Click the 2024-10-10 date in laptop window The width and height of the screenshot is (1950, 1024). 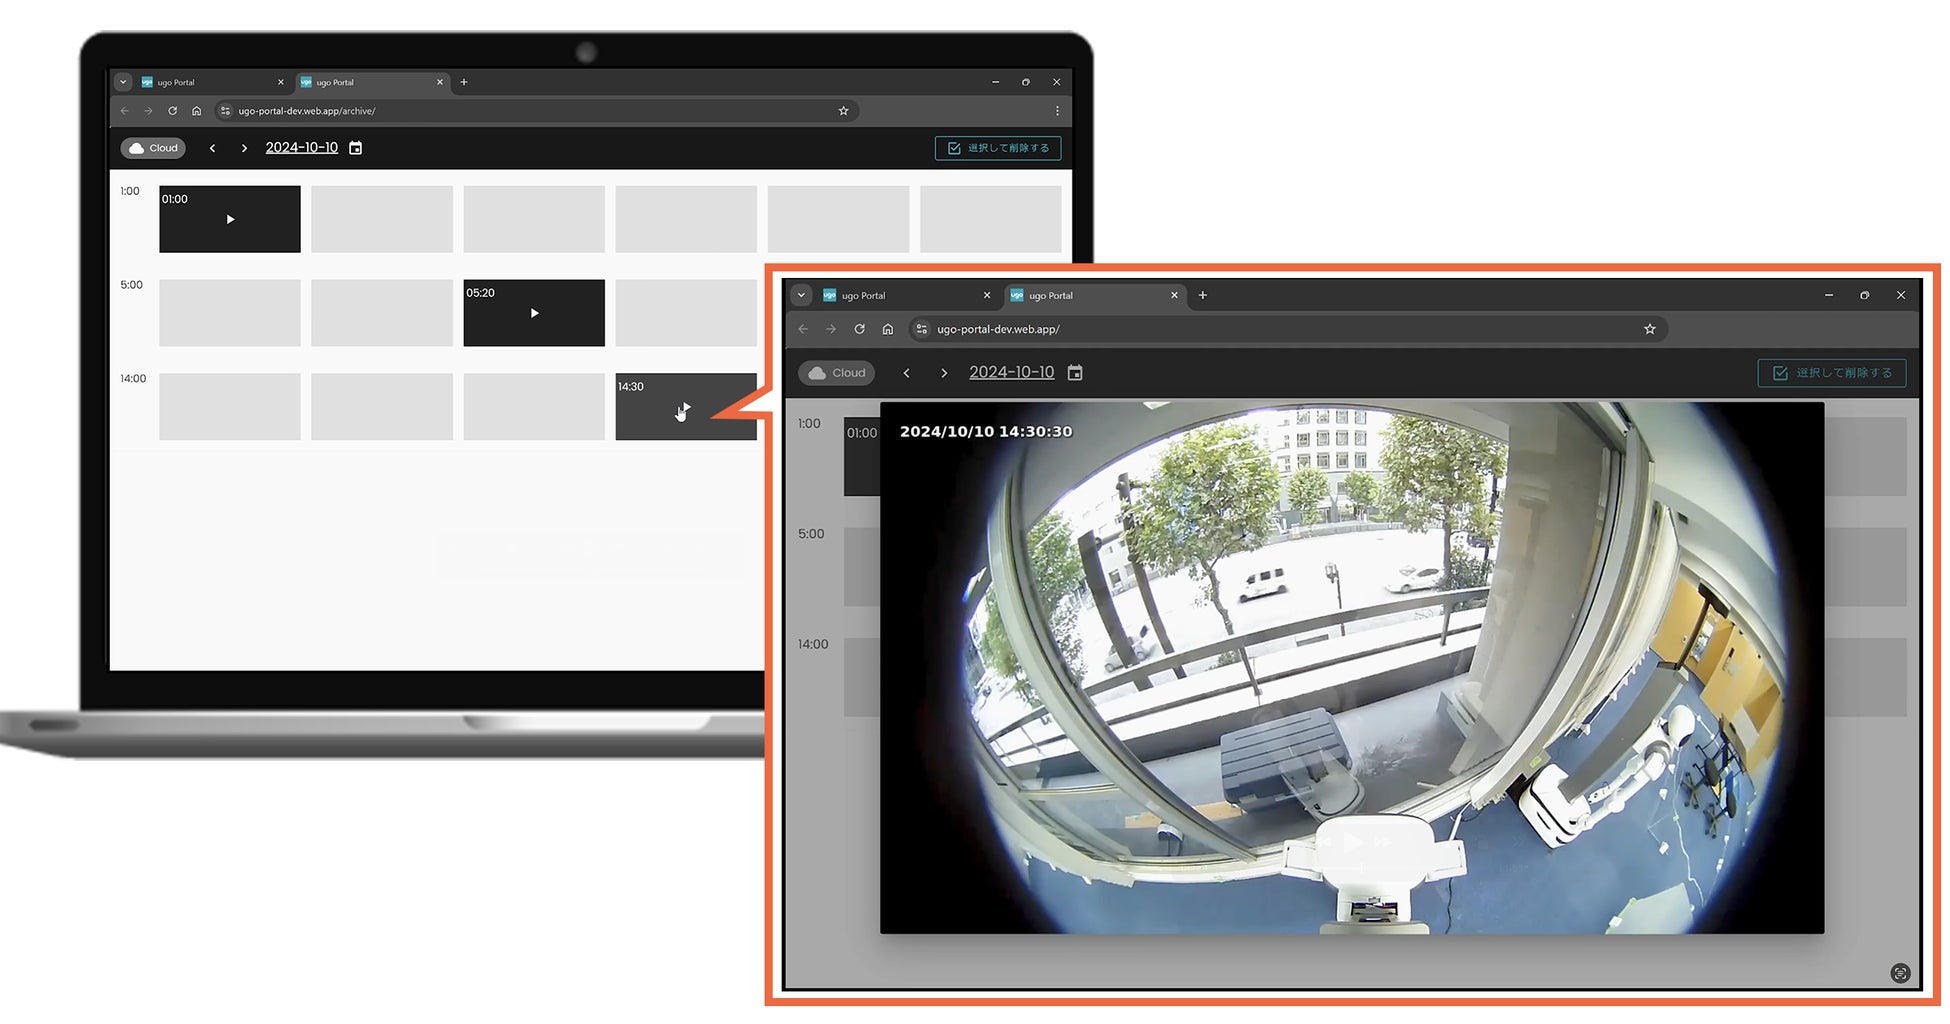click(302, 148)
